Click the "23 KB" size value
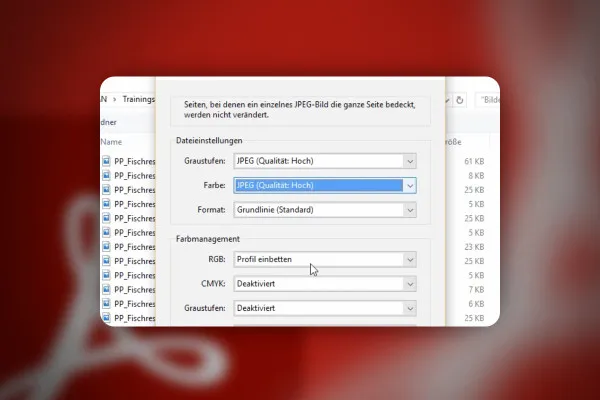 pos(474,247)
